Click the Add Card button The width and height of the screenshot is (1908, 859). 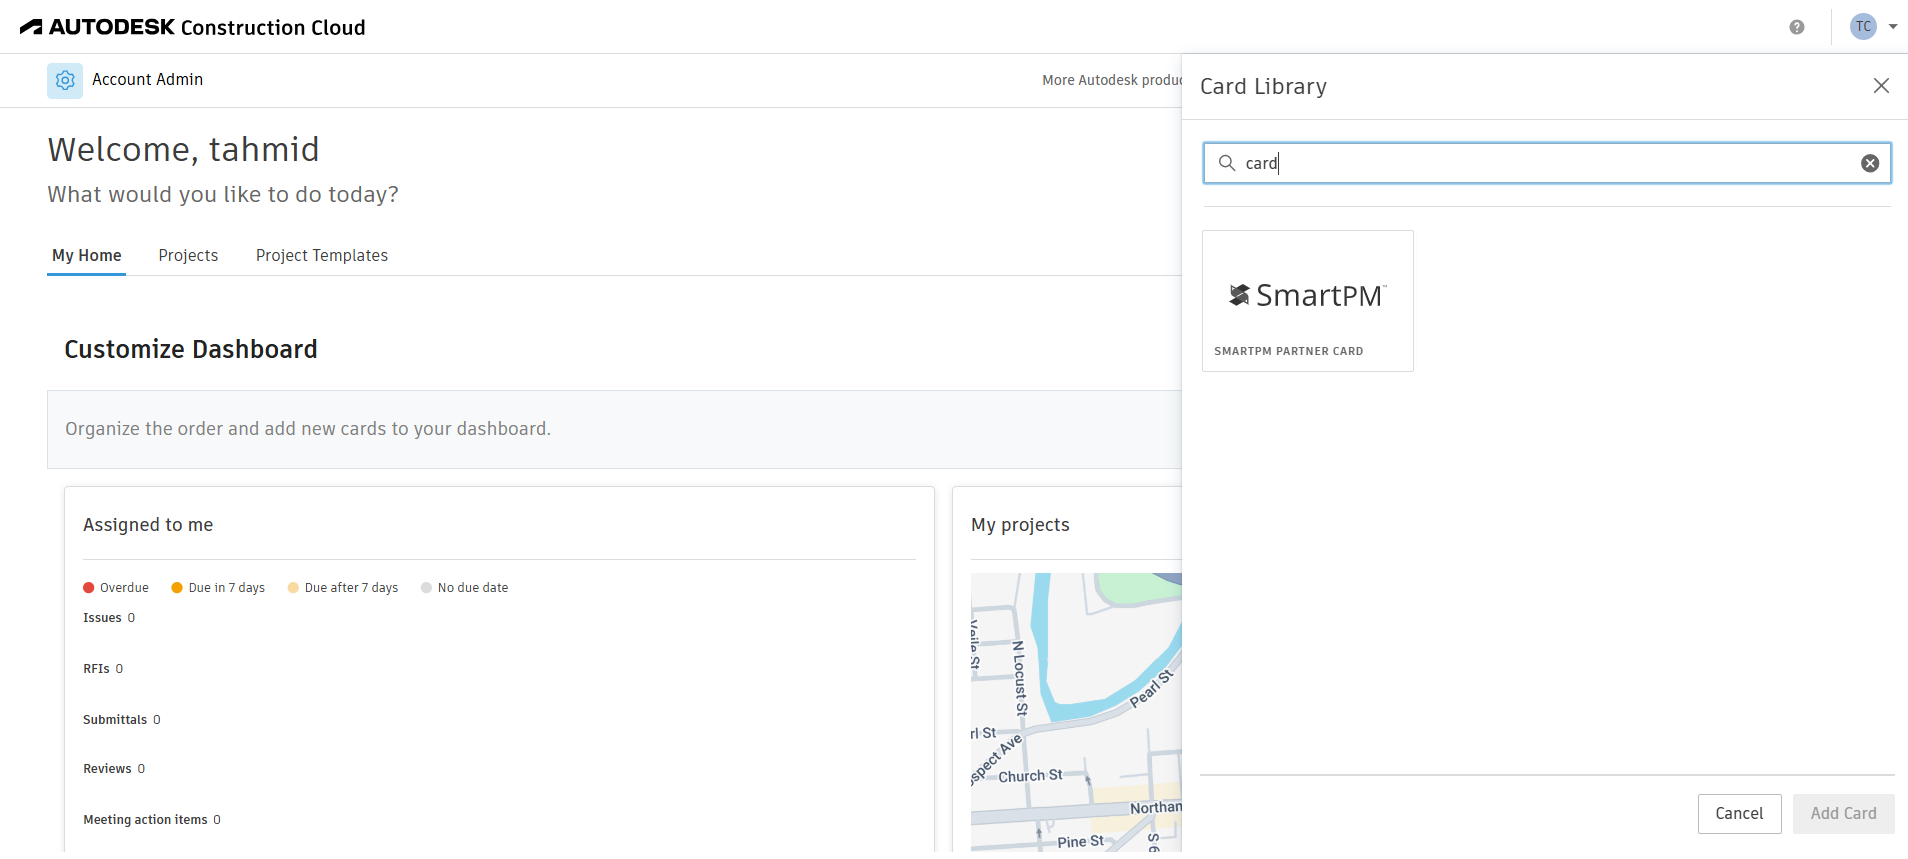coord(1843,814)
